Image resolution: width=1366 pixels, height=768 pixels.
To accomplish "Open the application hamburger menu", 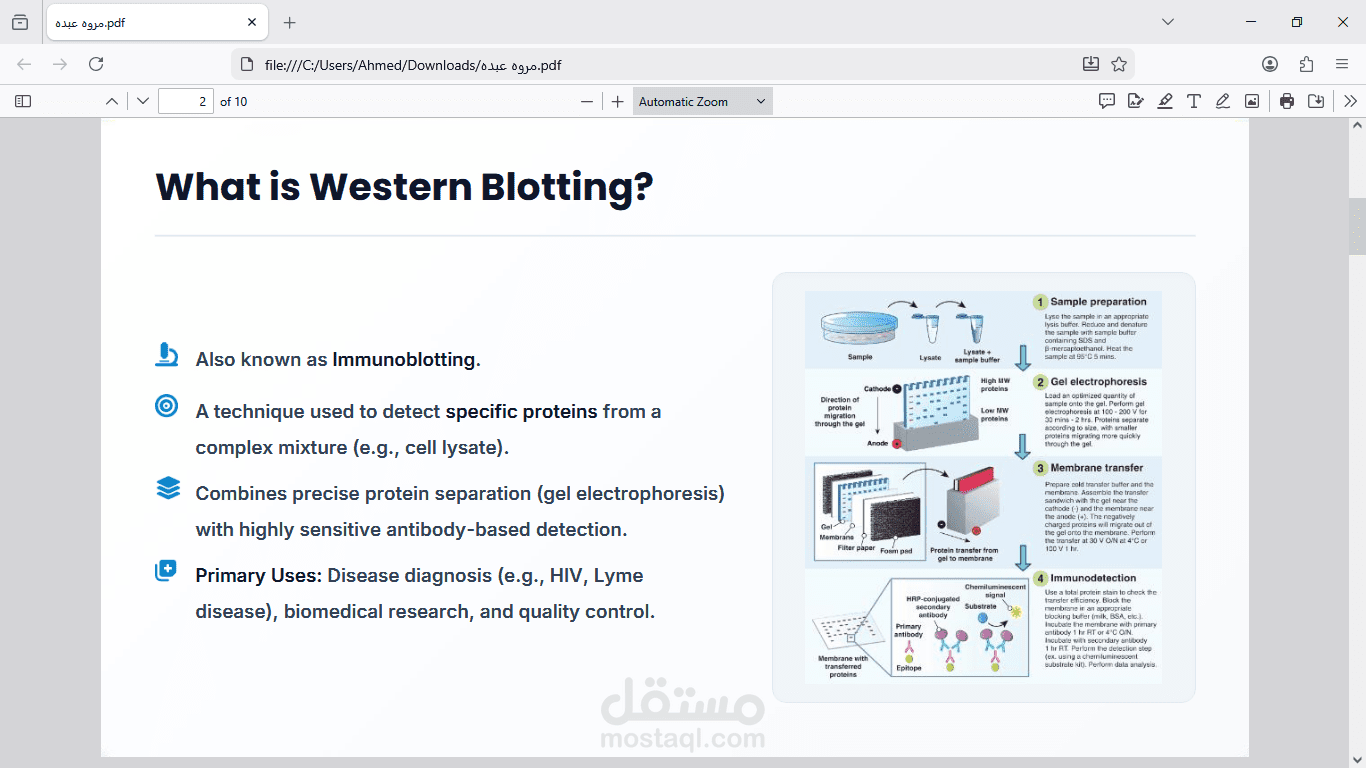I will (x=1342, y=64).
